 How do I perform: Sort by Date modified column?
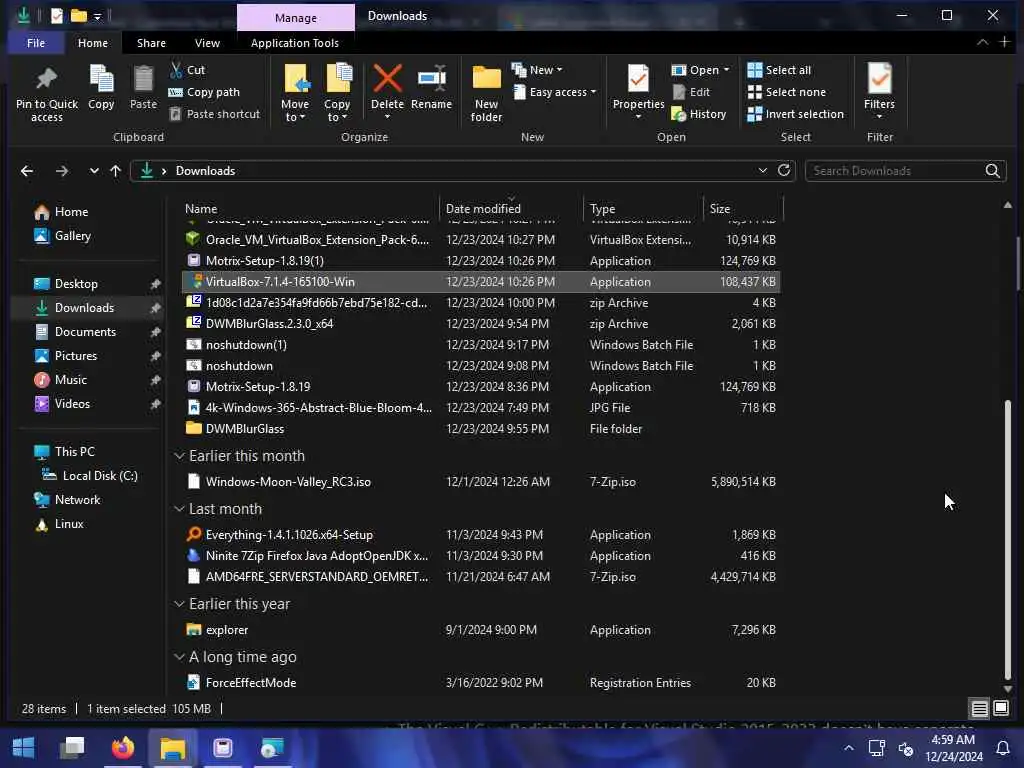tap(511, 208)
